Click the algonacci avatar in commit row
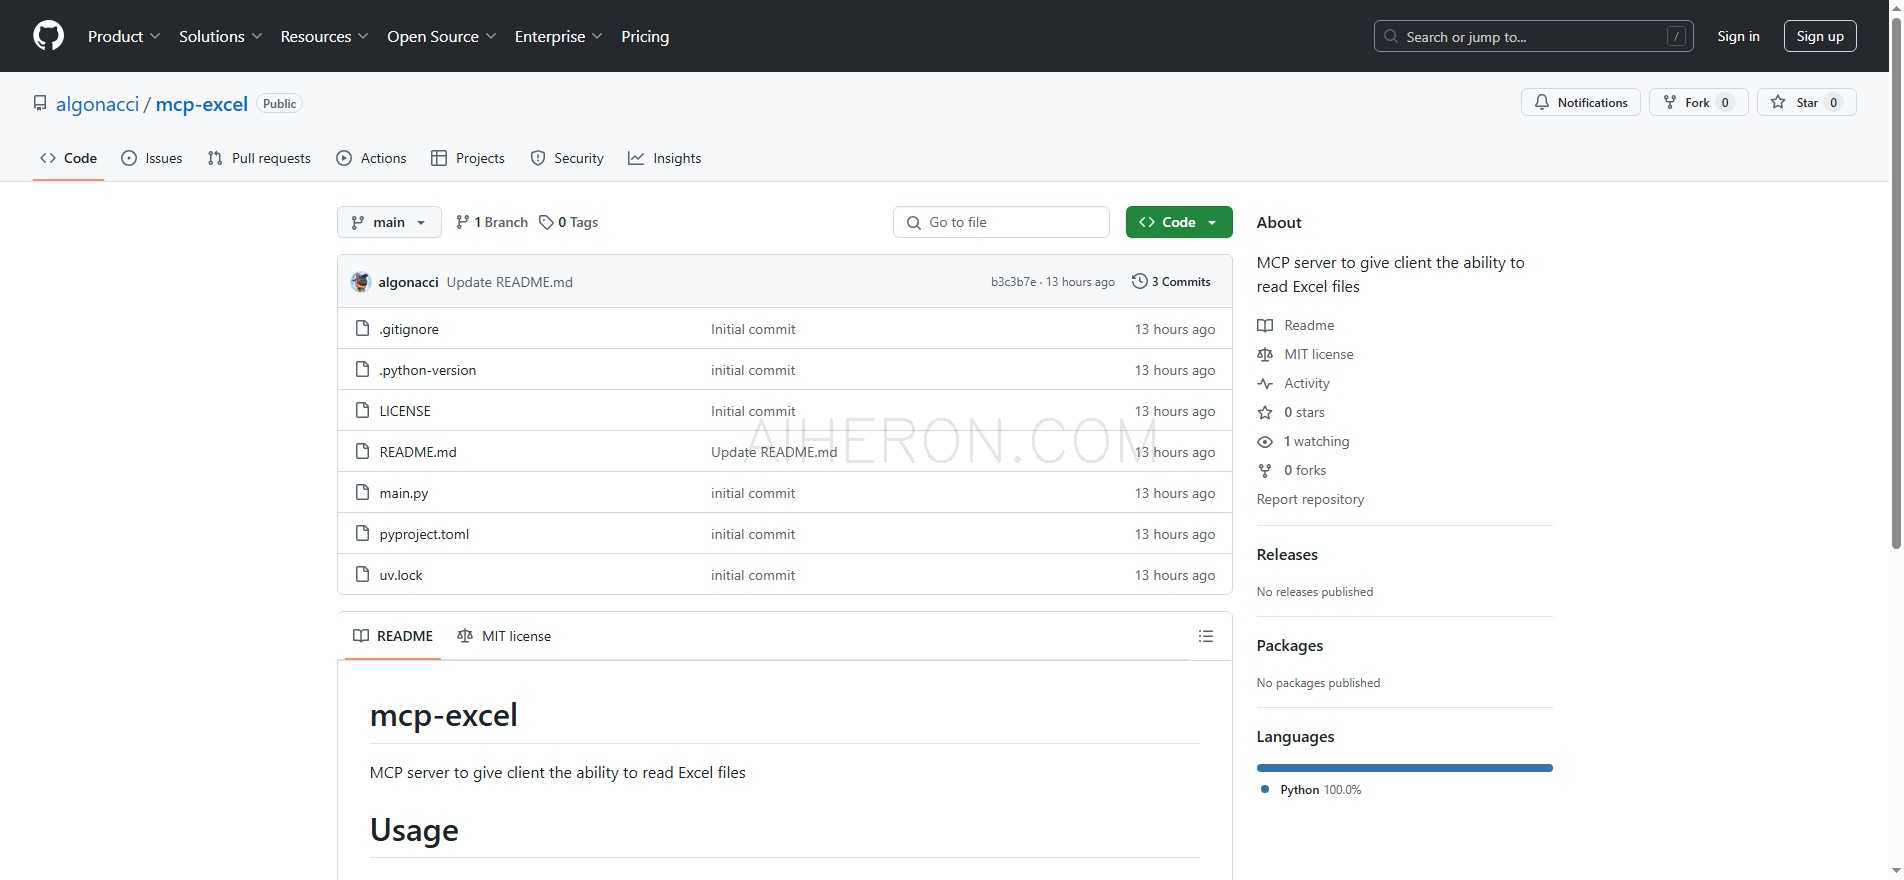Image resolution: width=1904 pixels, height=880 pixels. (361, 282)
